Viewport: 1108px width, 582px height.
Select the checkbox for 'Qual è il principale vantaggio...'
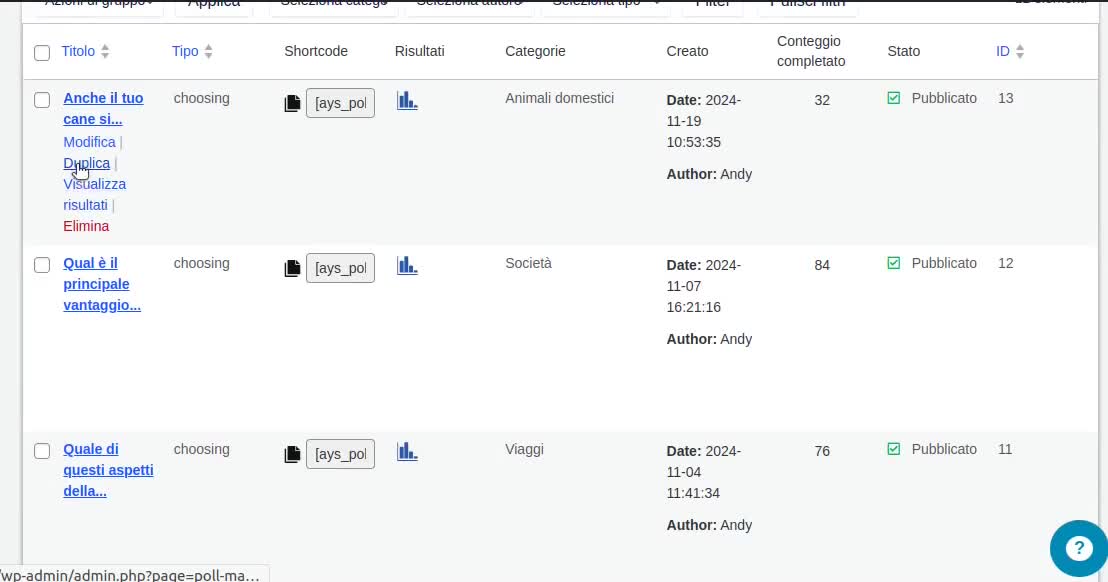click(x=42, y=265)
